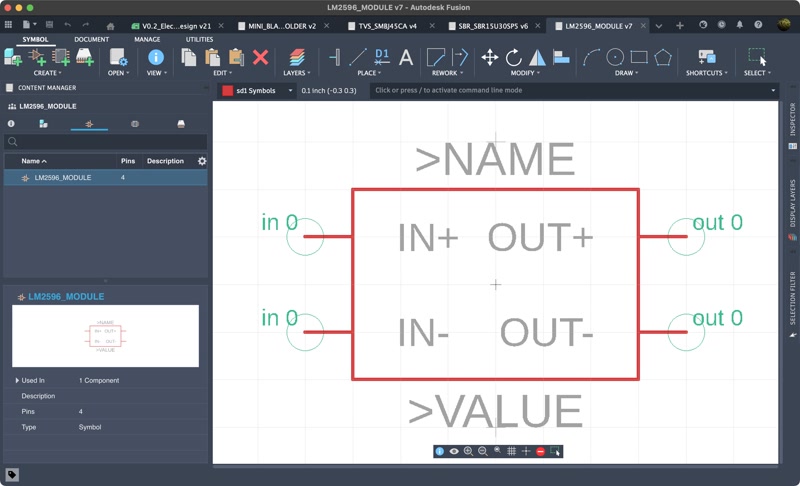Click the job status clock icon

tap(721, 24)
